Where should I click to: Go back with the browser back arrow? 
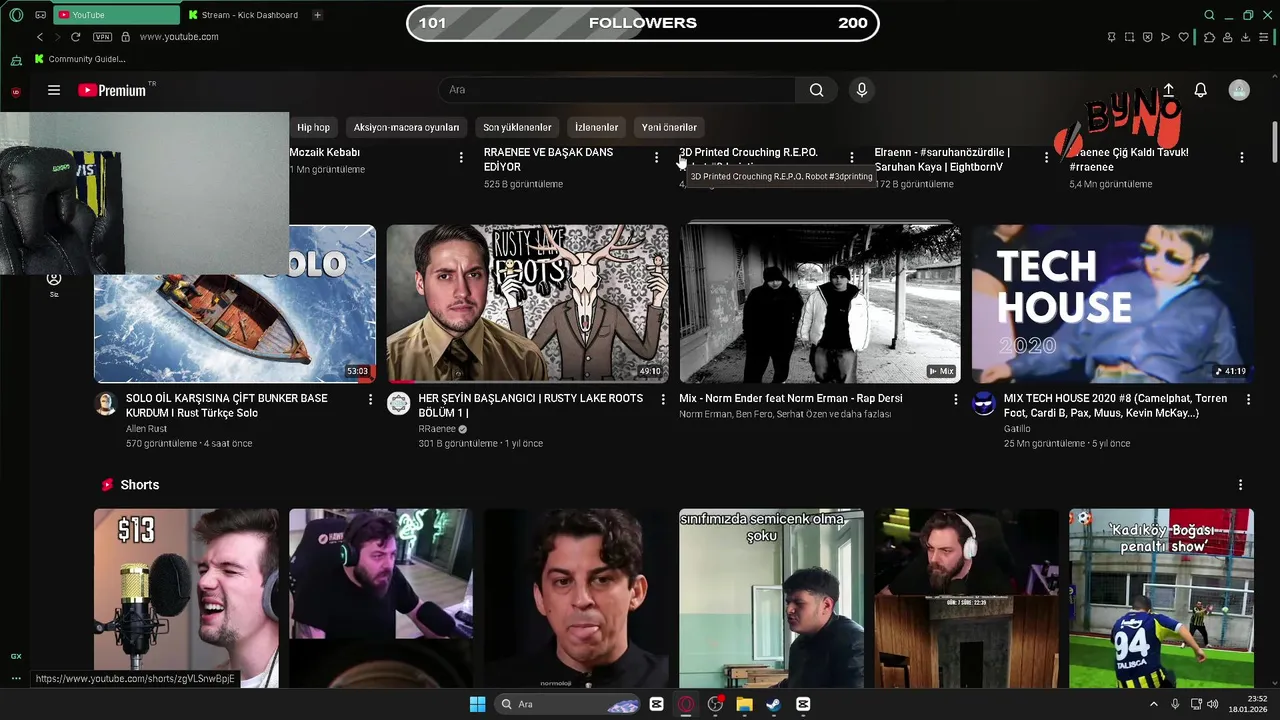40,37
